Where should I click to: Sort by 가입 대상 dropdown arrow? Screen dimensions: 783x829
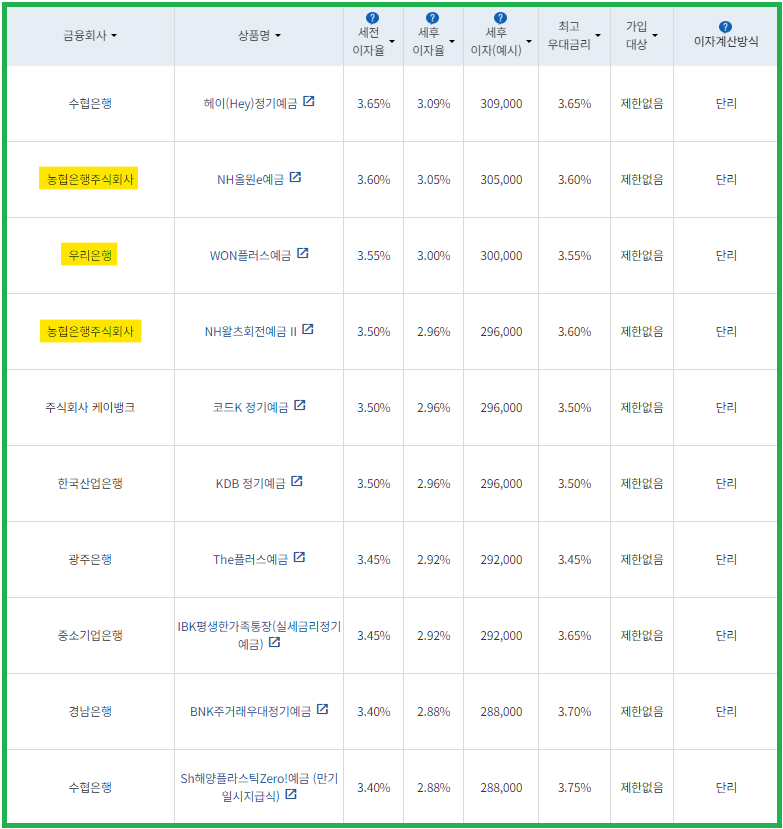(655, 36)
